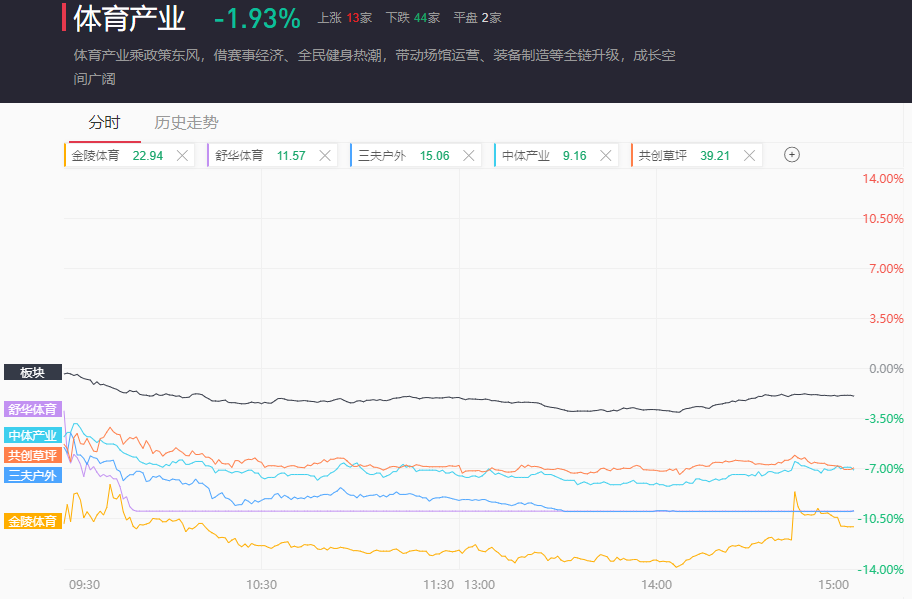Toggle the 舒华体育 chart line label
This screenshot has width=912, height=599.
33,409
